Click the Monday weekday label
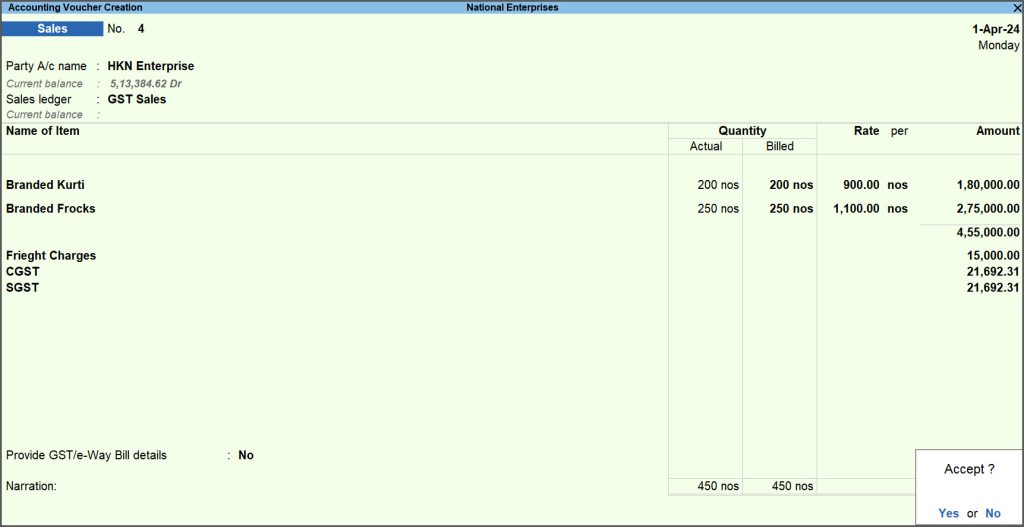Image resolution: width=1024 pixels, height=527 pixels. 999,46
